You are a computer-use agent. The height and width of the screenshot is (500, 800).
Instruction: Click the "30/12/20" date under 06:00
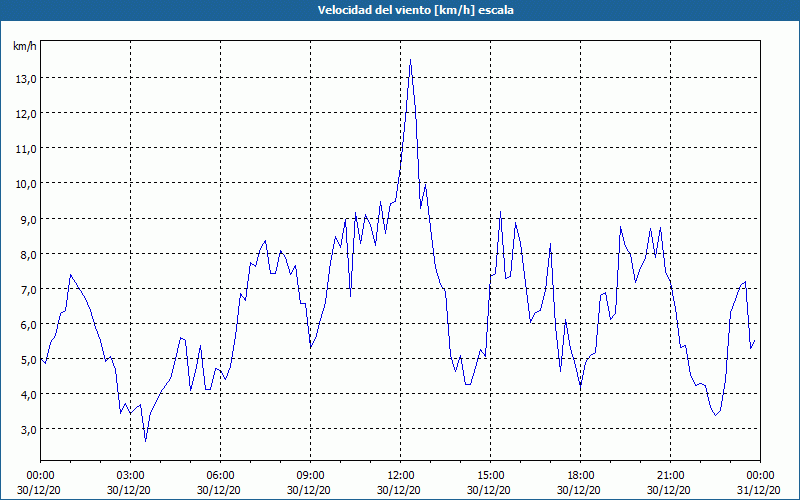[x=219, y=490]
